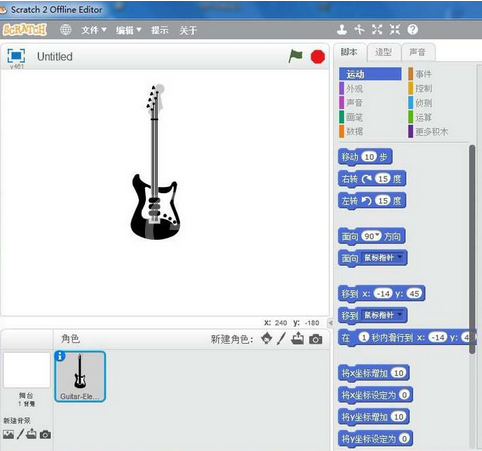Open sprite info via blue i badge
The height and width of the screenshot is (451, 482).
[x=60, y=356]
